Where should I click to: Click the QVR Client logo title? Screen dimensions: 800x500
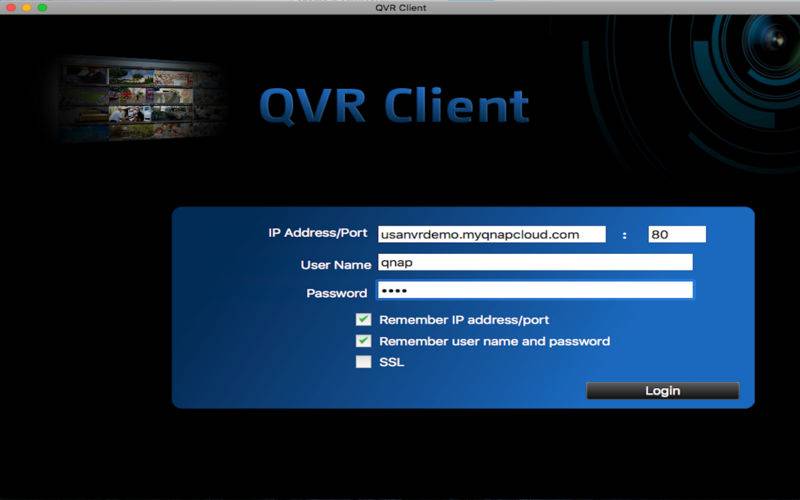(394, 106)
